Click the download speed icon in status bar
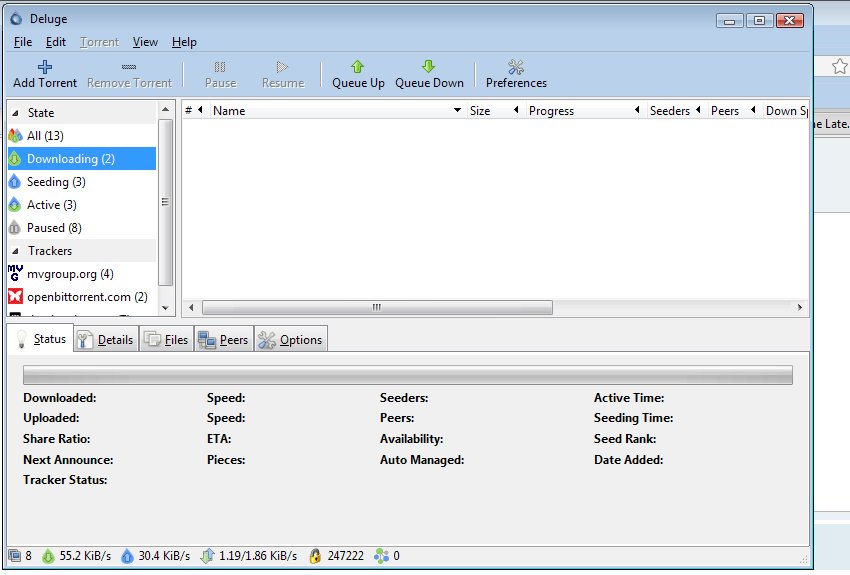 48,556
